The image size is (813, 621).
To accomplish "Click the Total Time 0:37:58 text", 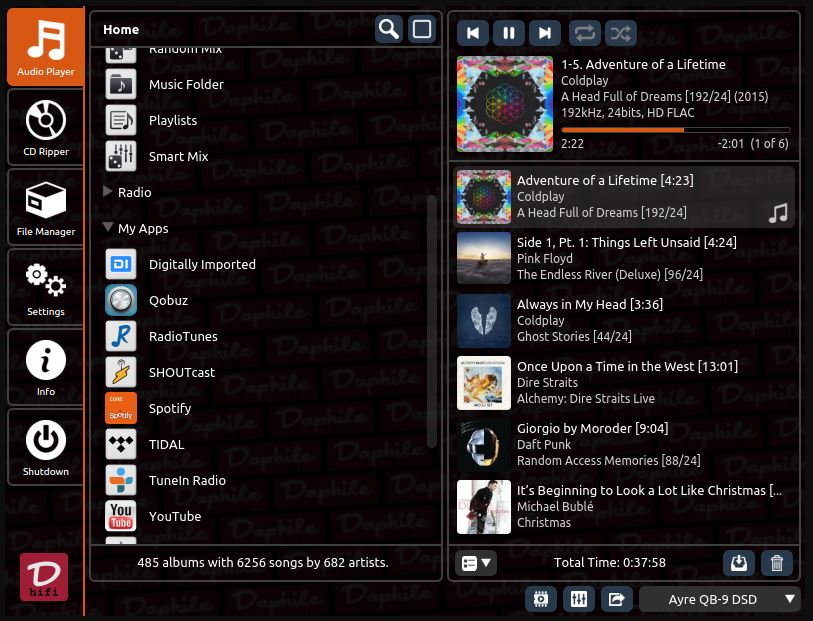I will pos(610,562).
